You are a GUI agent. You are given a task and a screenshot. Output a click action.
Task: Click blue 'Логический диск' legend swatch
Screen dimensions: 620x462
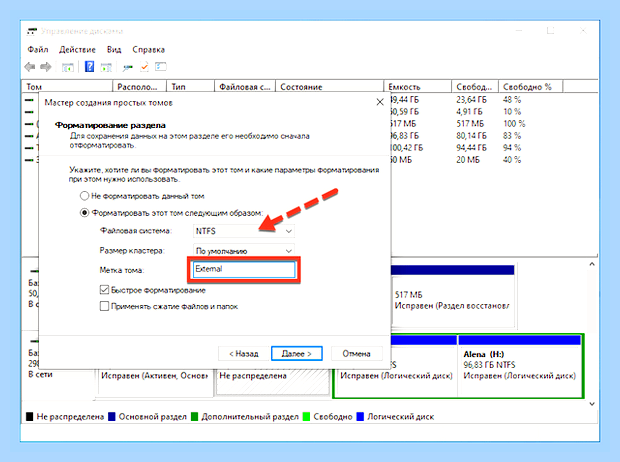click(x=360, y=417)
